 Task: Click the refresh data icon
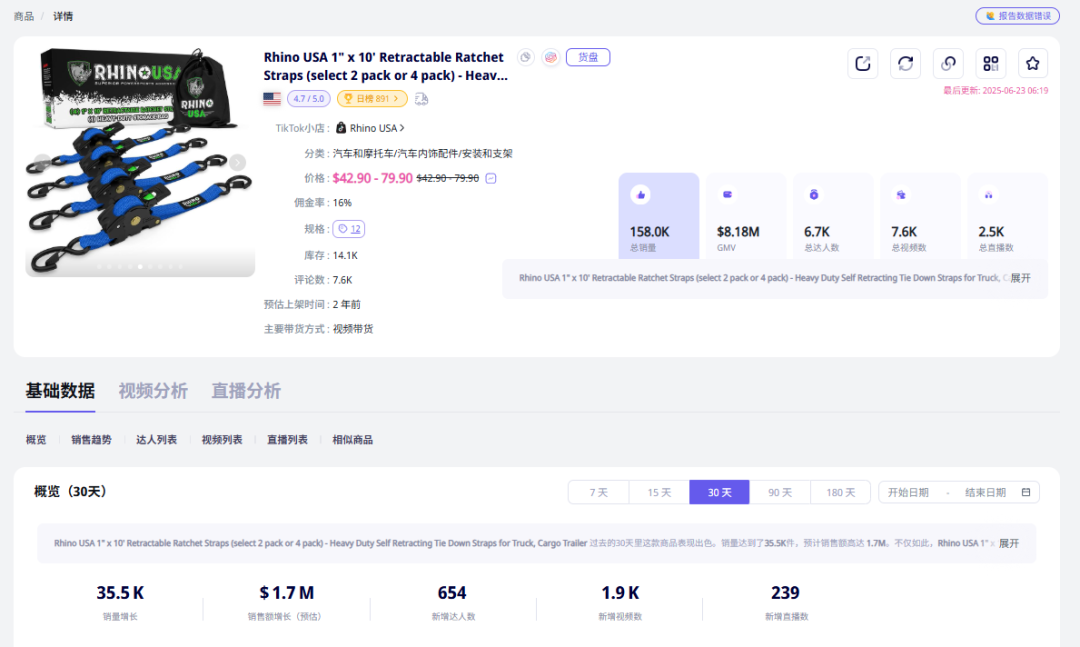(905, 63)
